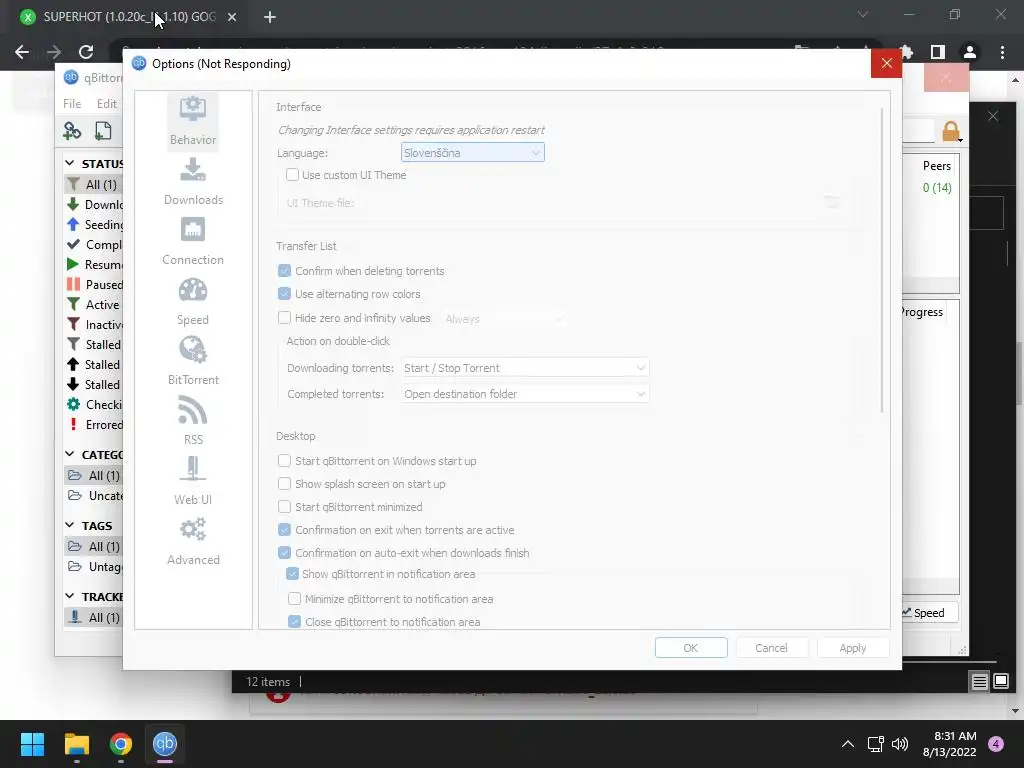
Task: Click the Chrome profile icon
Action: pos(970,52)
